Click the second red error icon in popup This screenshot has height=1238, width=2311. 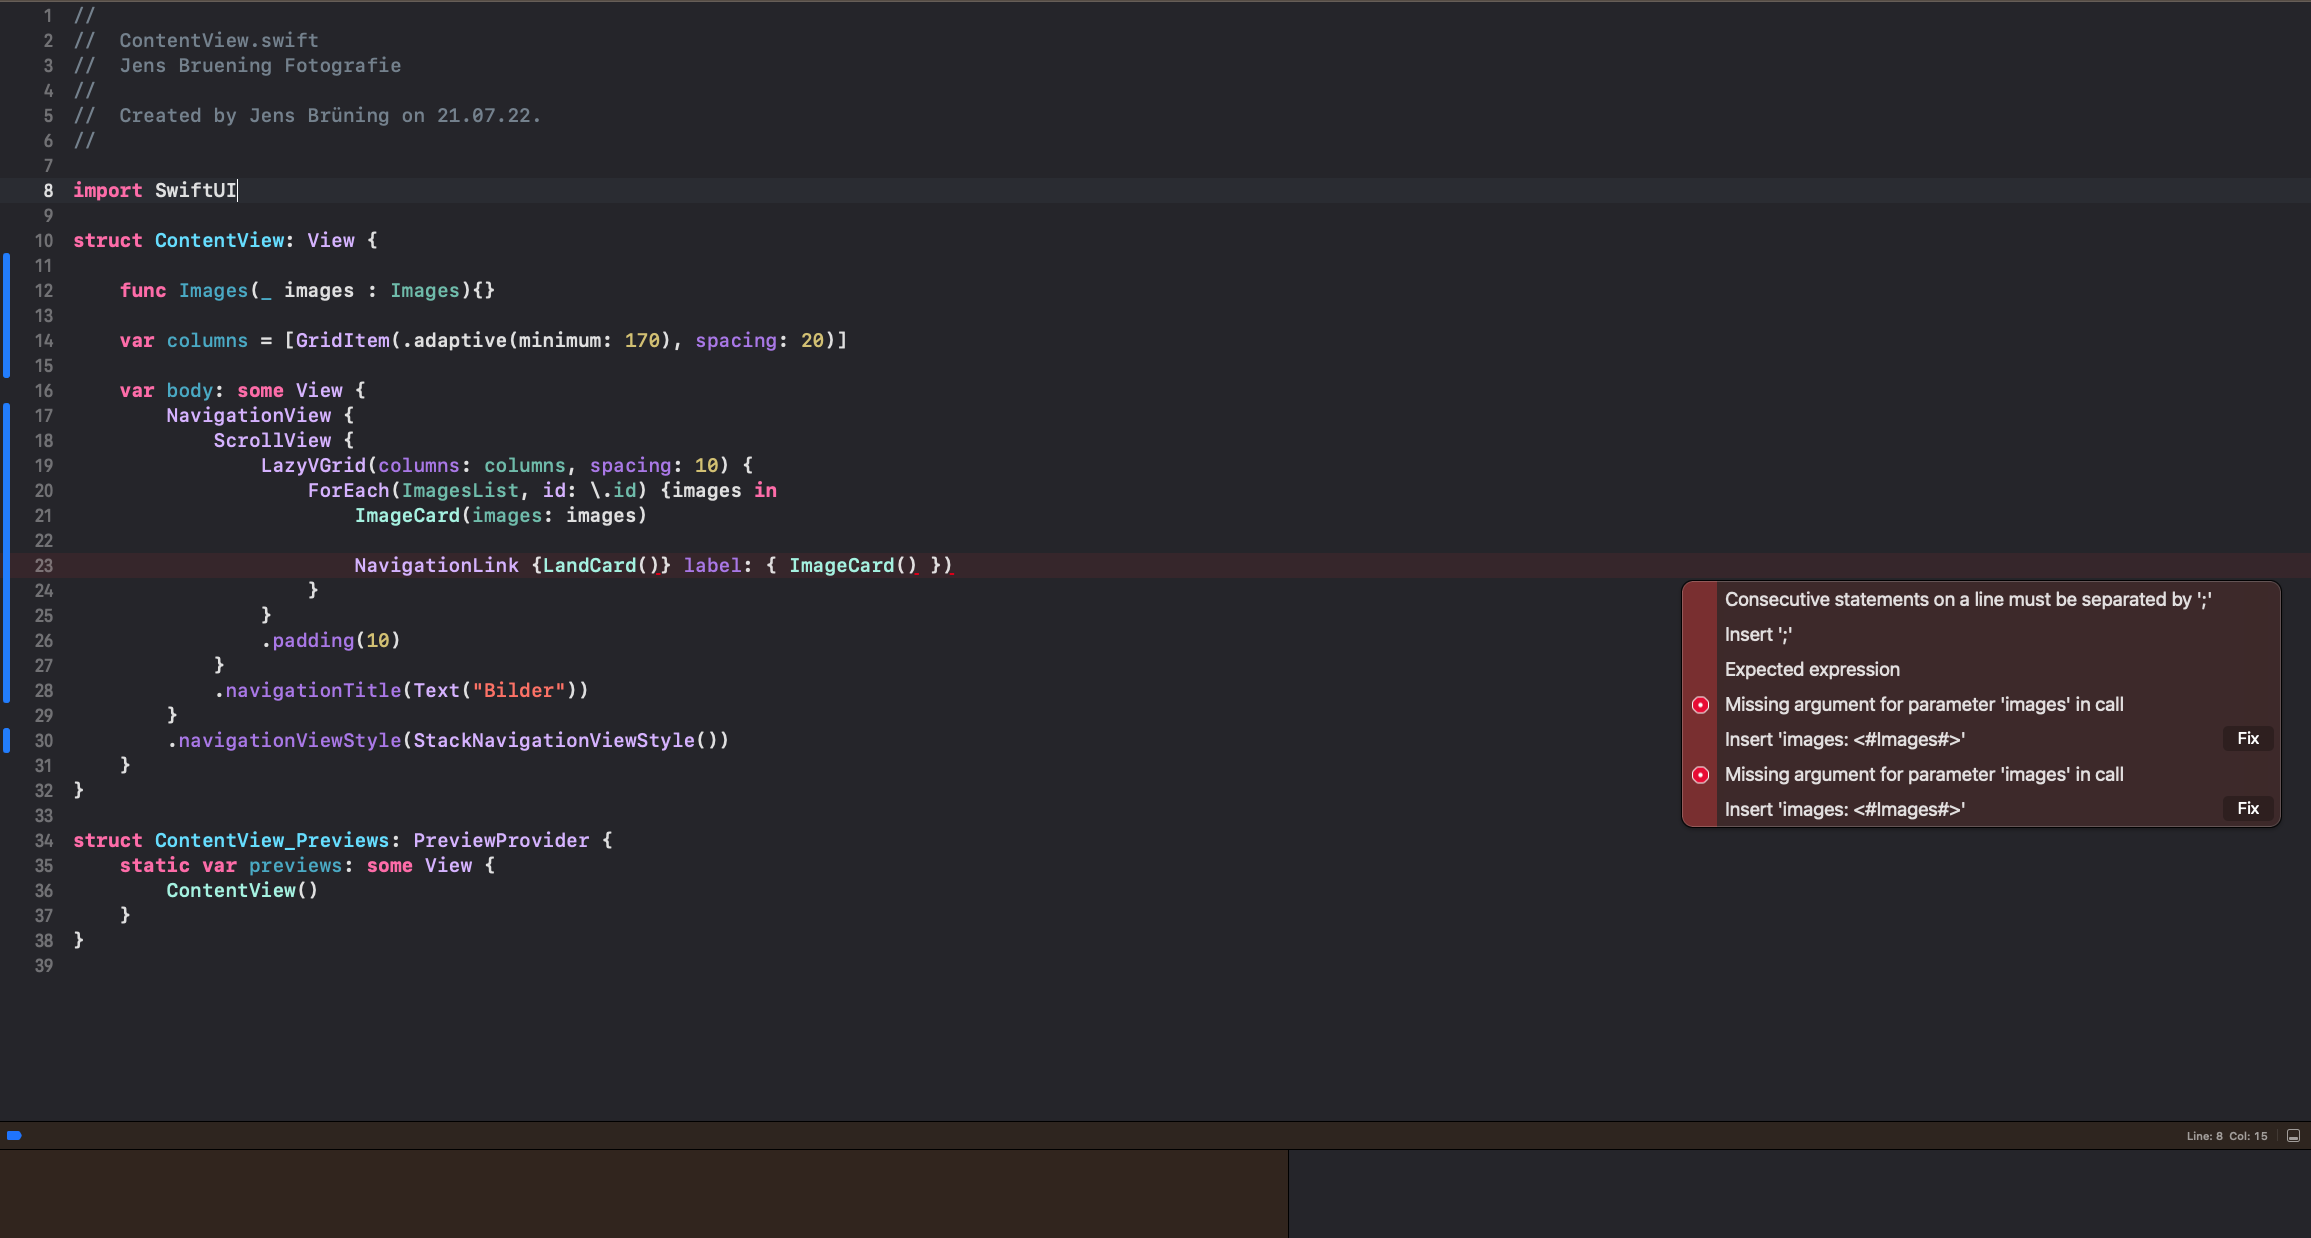(1700, 775)
